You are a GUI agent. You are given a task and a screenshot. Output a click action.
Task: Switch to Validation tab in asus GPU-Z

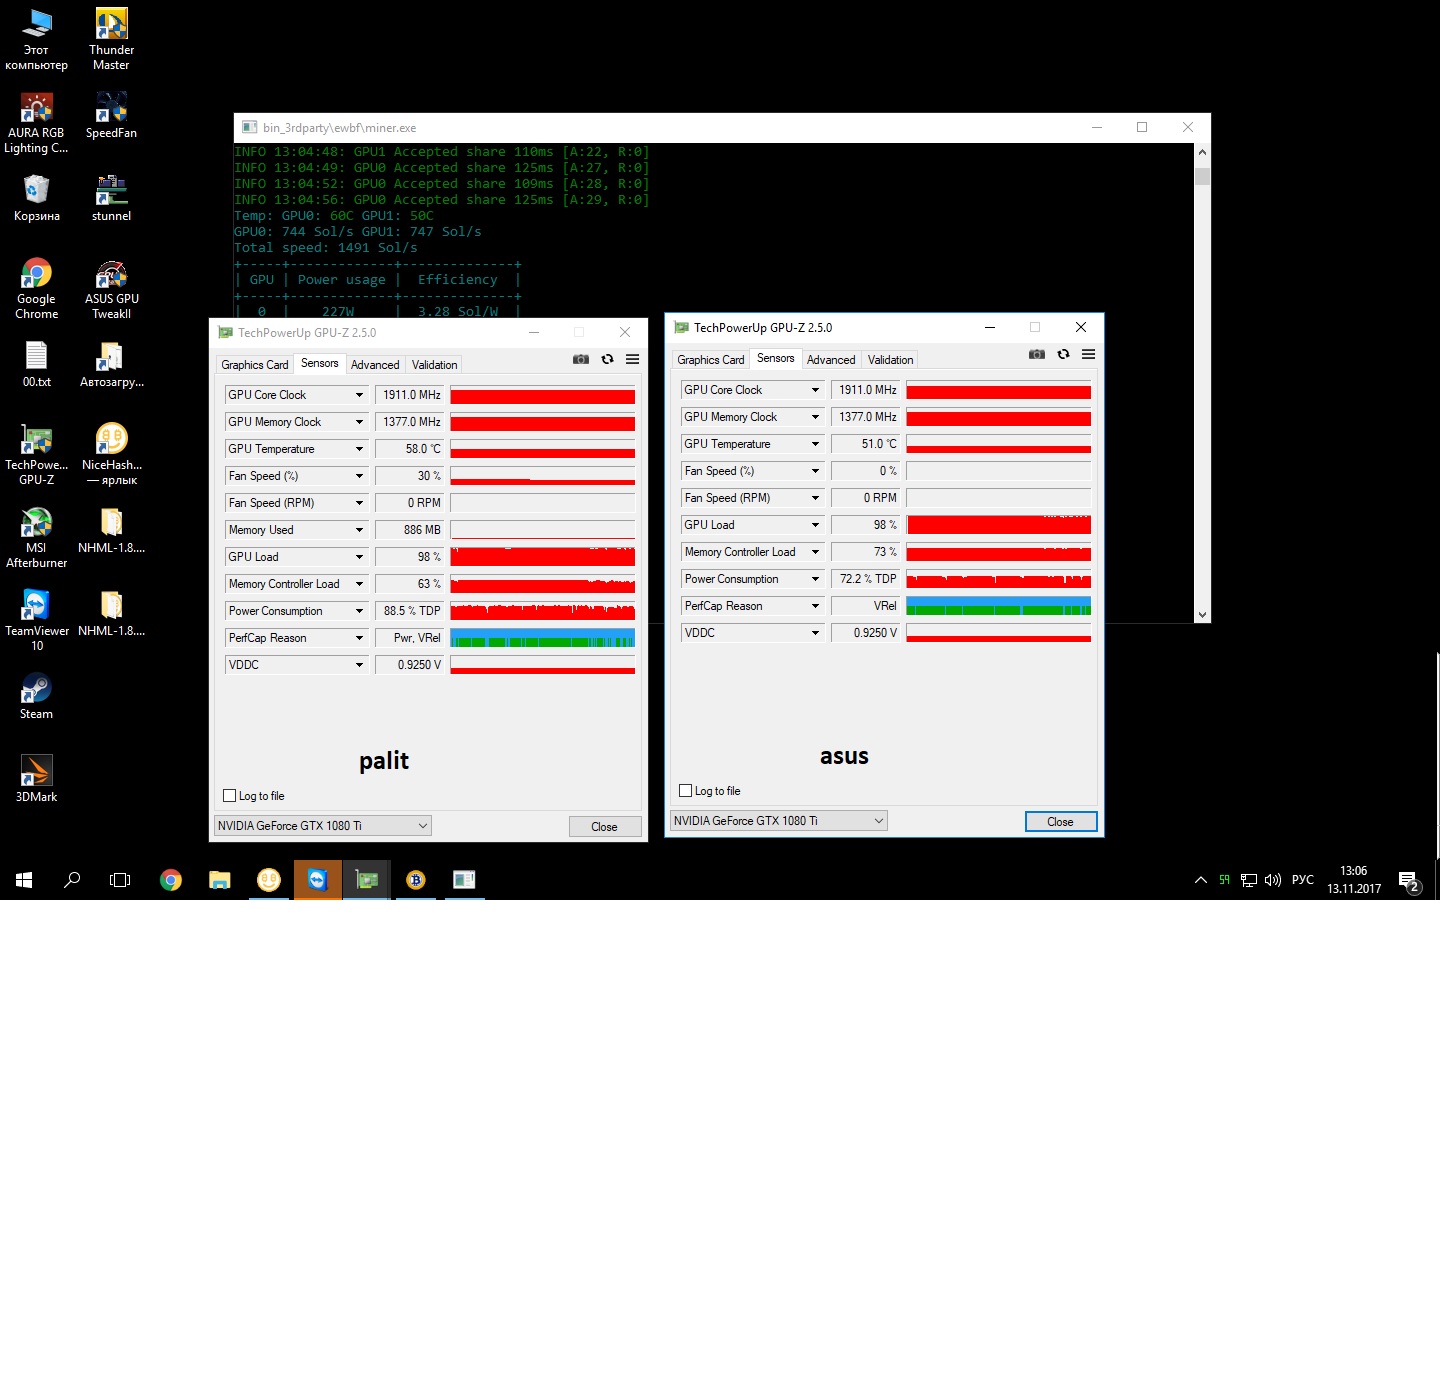pos(890,360)
